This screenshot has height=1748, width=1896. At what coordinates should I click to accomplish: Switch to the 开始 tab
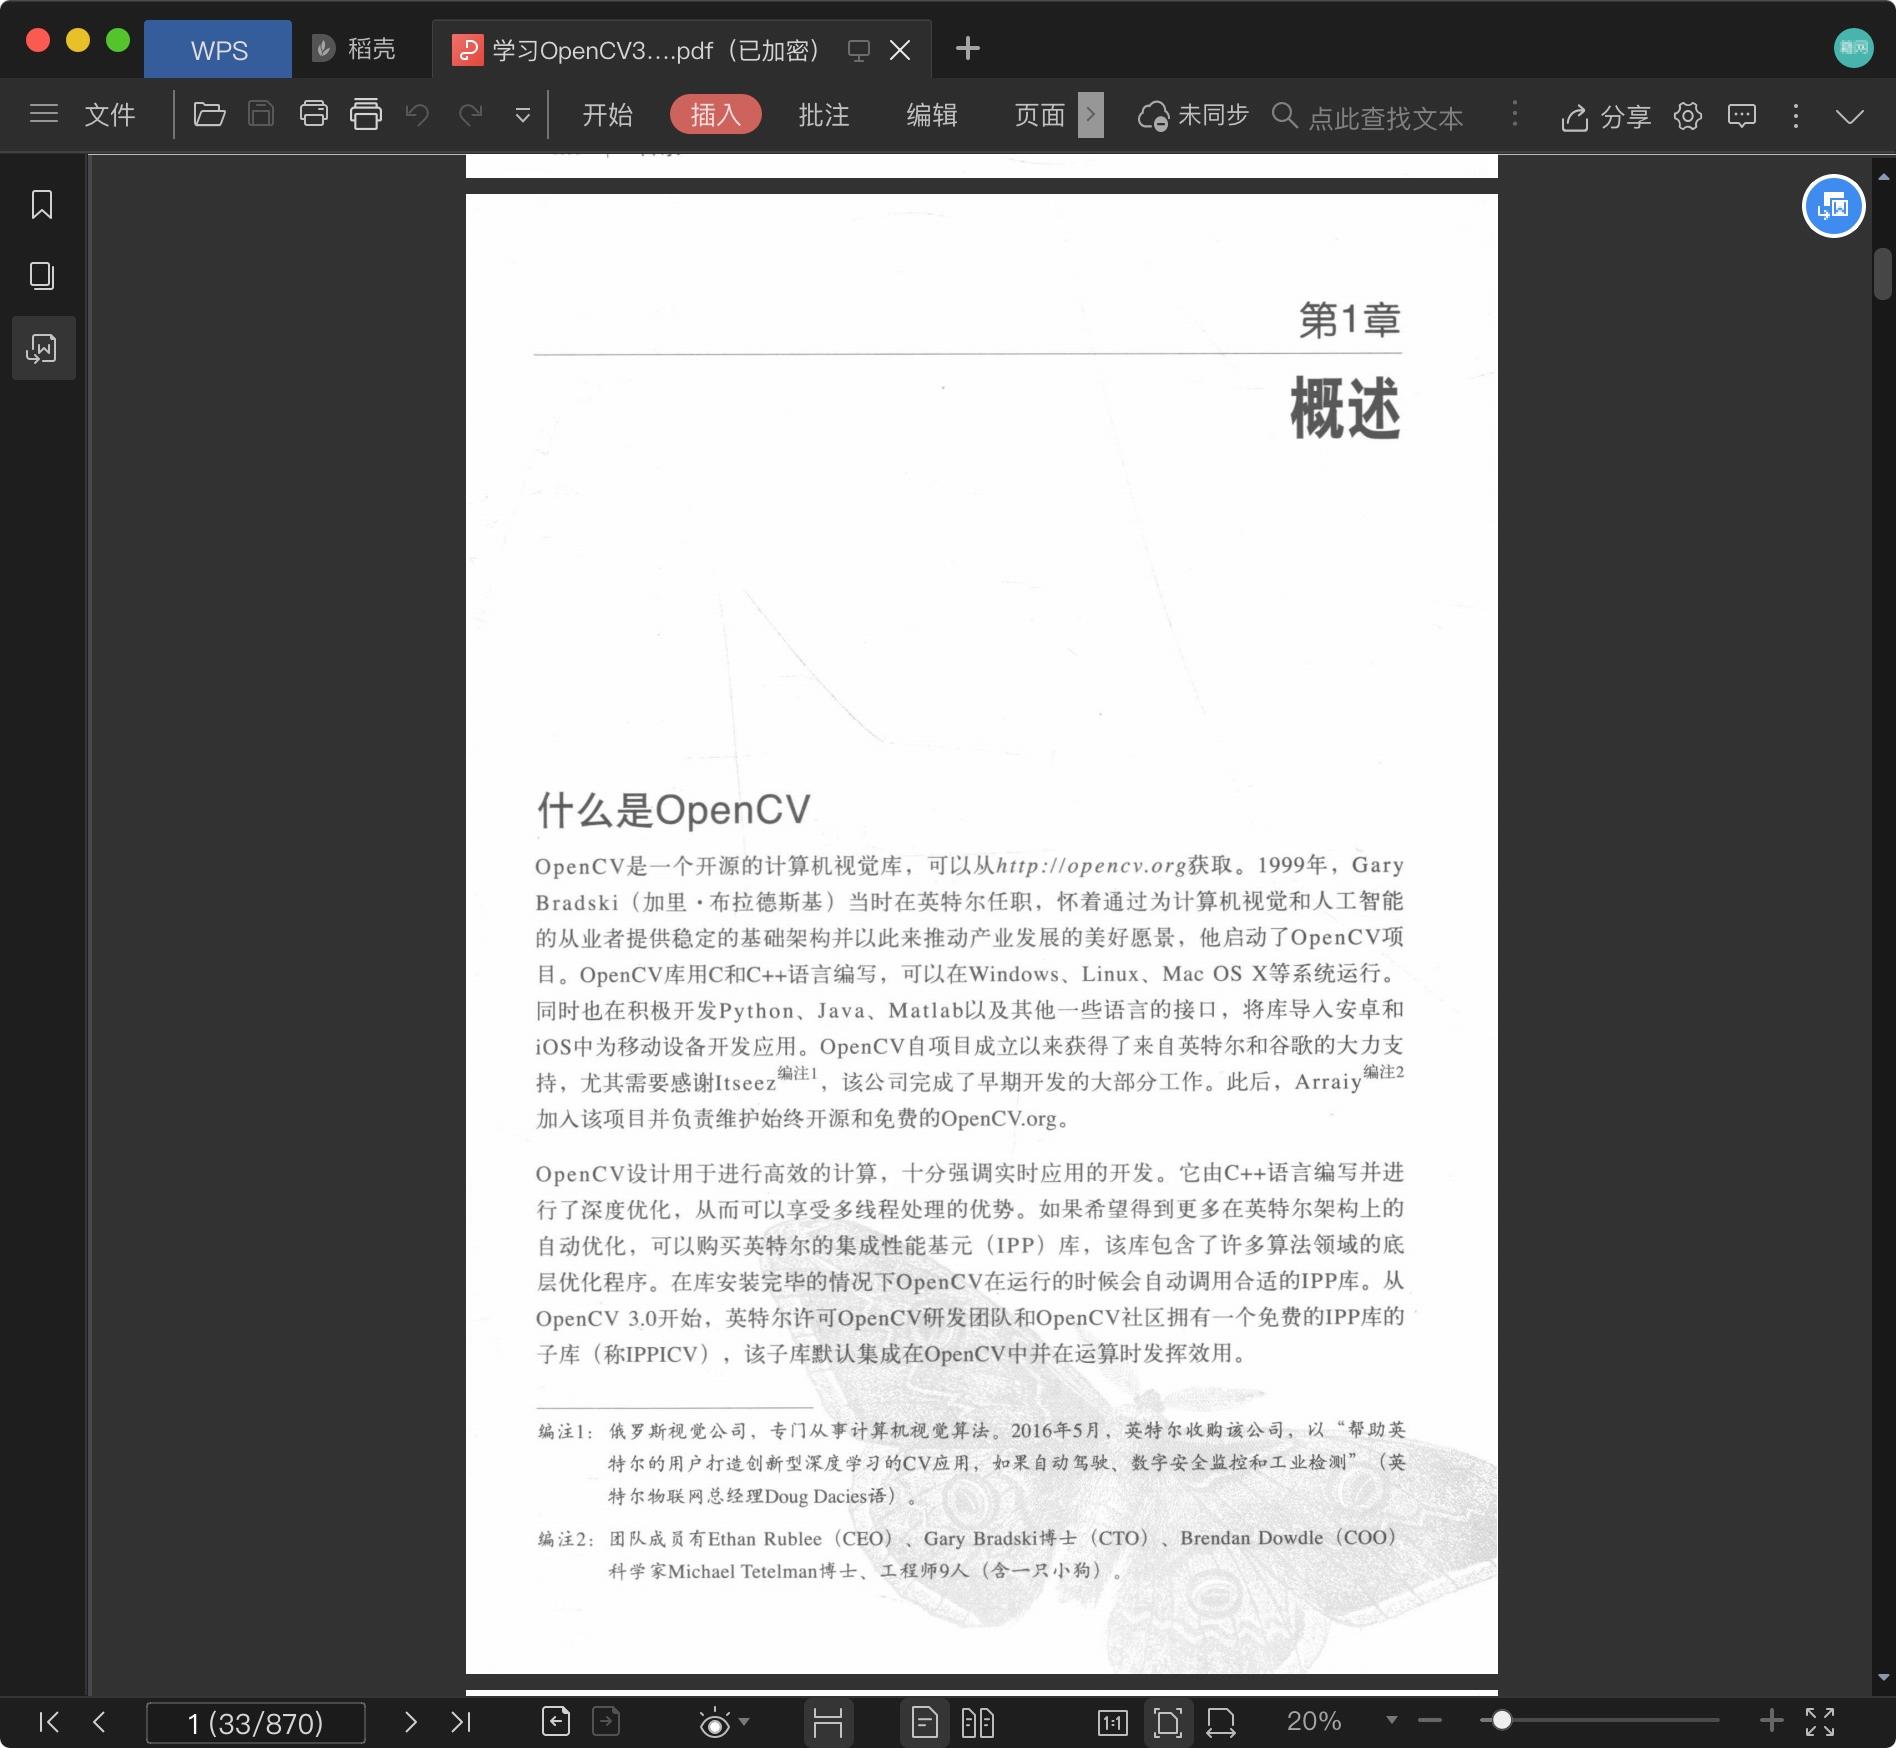tap(608, 115)
